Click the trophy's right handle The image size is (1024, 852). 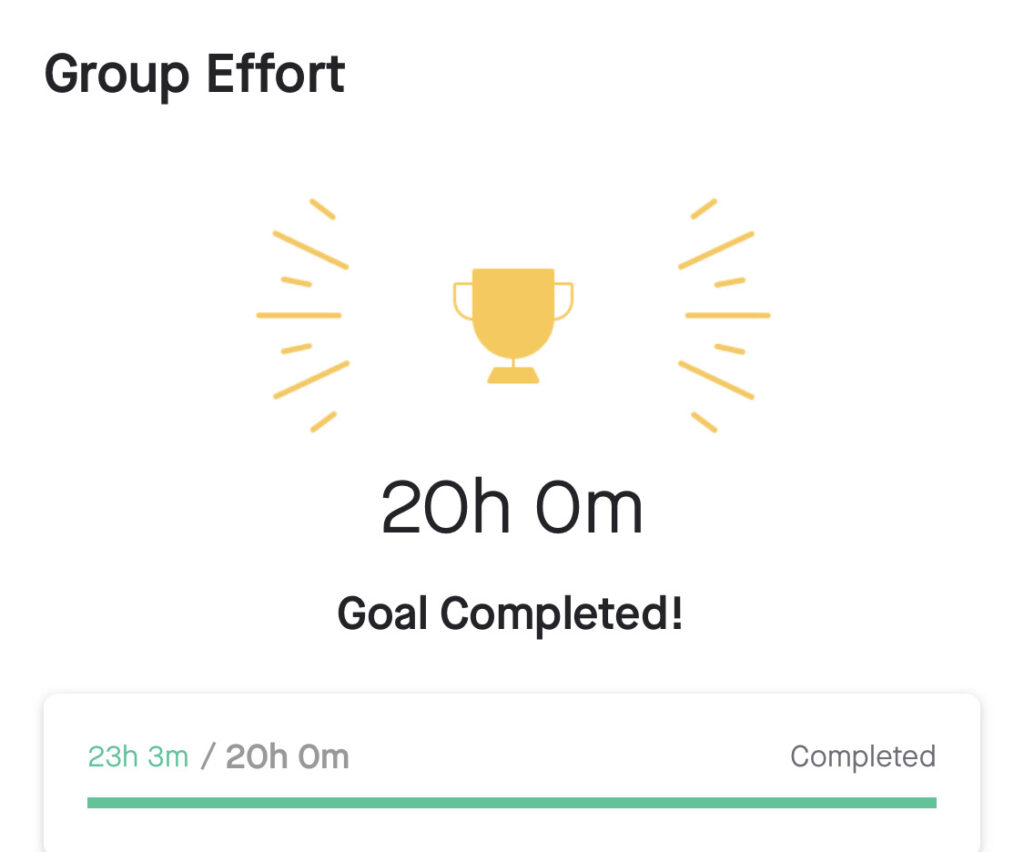coord(564,302)
